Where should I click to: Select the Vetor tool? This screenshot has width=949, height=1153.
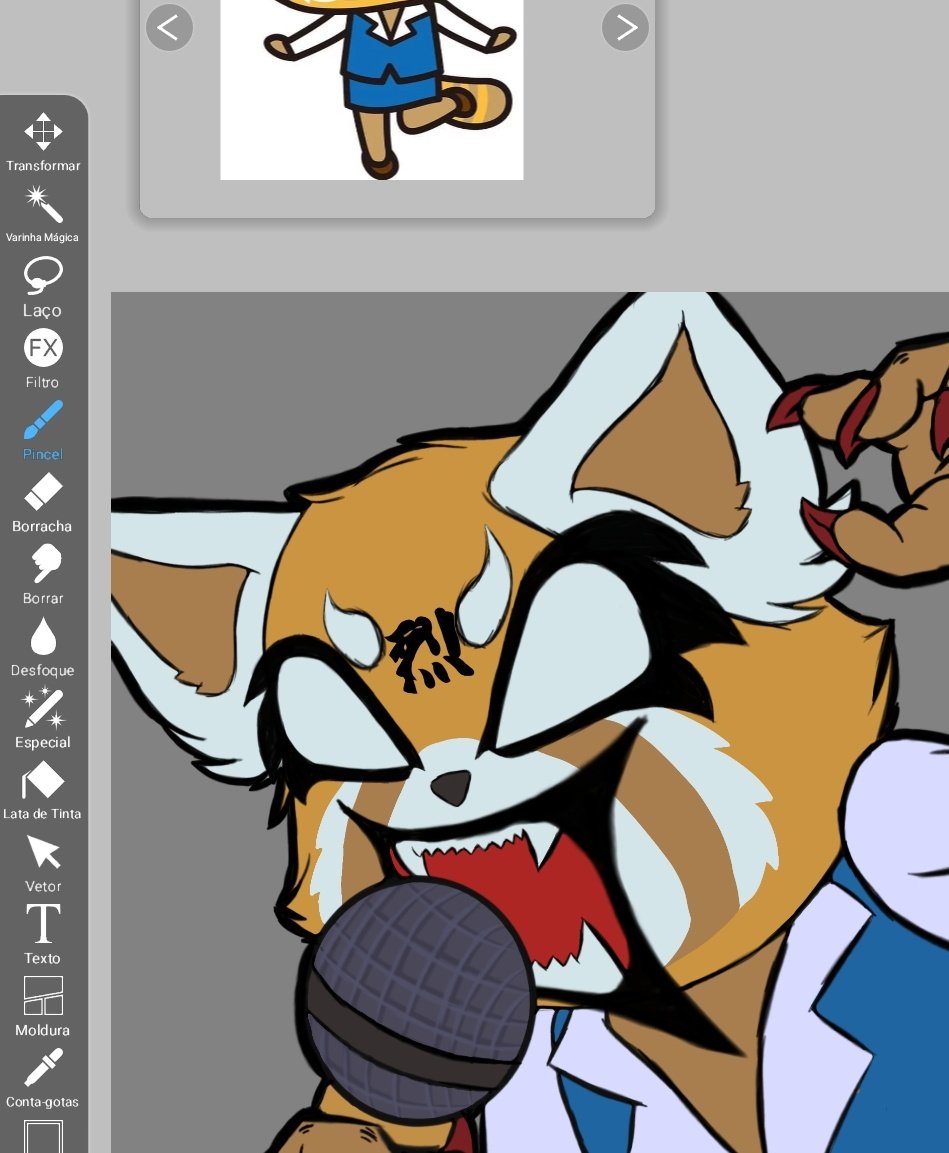43,863
